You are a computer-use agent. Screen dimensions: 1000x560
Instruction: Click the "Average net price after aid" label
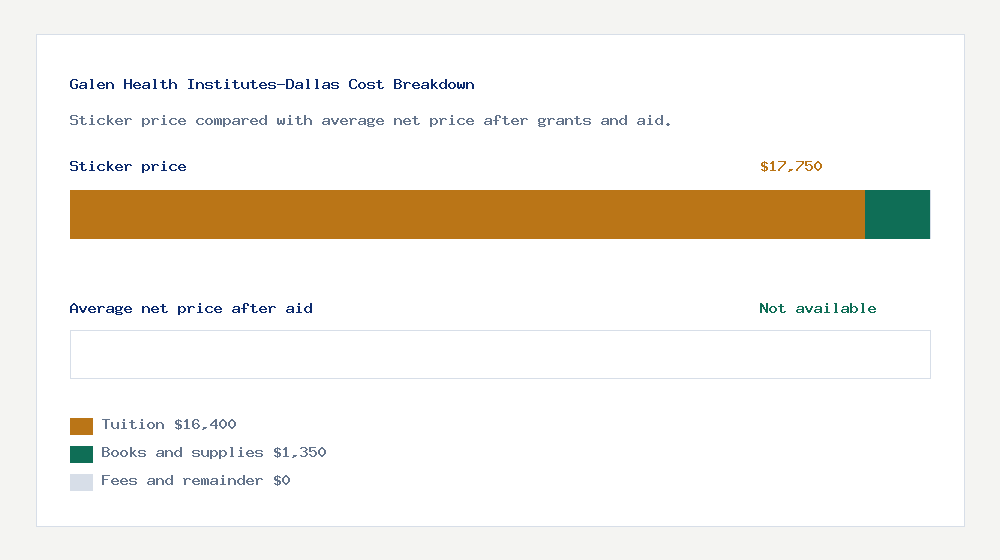pyautogui.click(x=191, y=308)
